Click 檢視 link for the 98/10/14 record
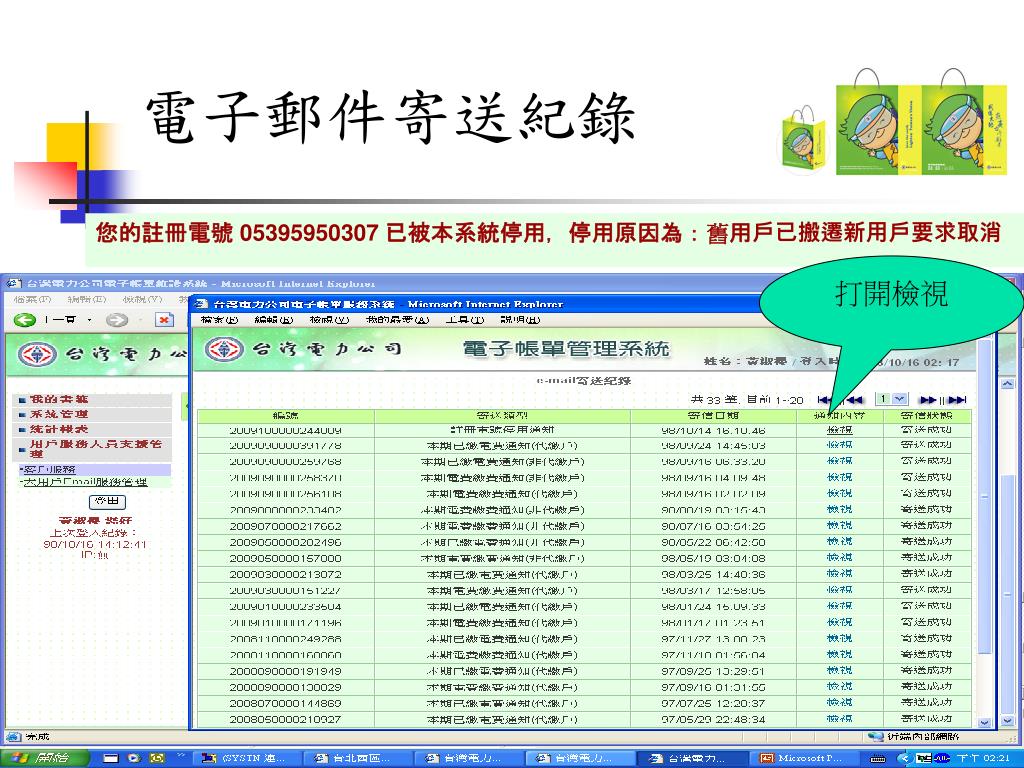The image size is (1024, 768). click(839, 430)
